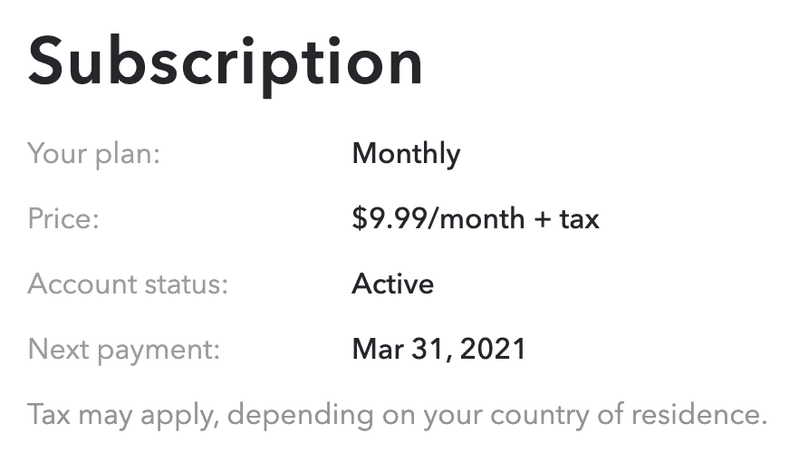800x462 pixels.
Task: Select the Active status value
Action: pyautogui.click(x=393, y=284)
